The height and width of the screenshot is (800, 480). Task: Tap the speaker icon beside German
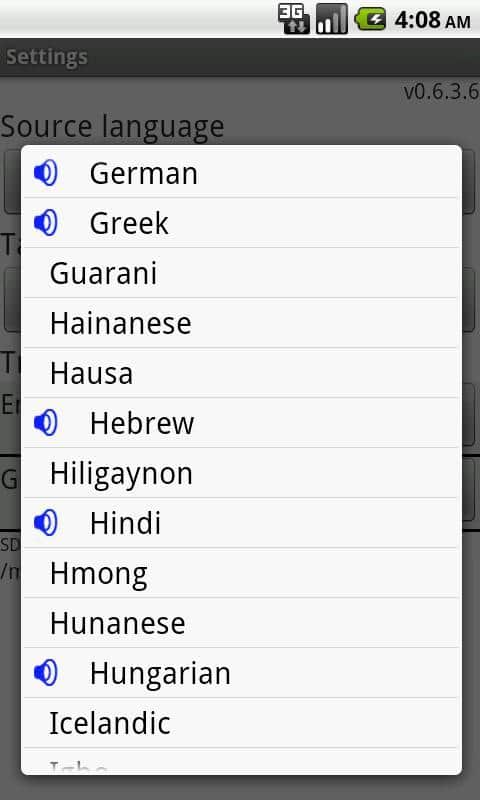tap(45, 173)
